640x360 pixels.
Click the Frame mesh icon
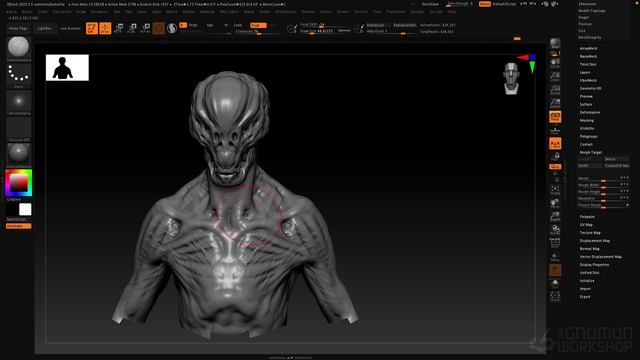pyautogui.click(x=555, y=189)
